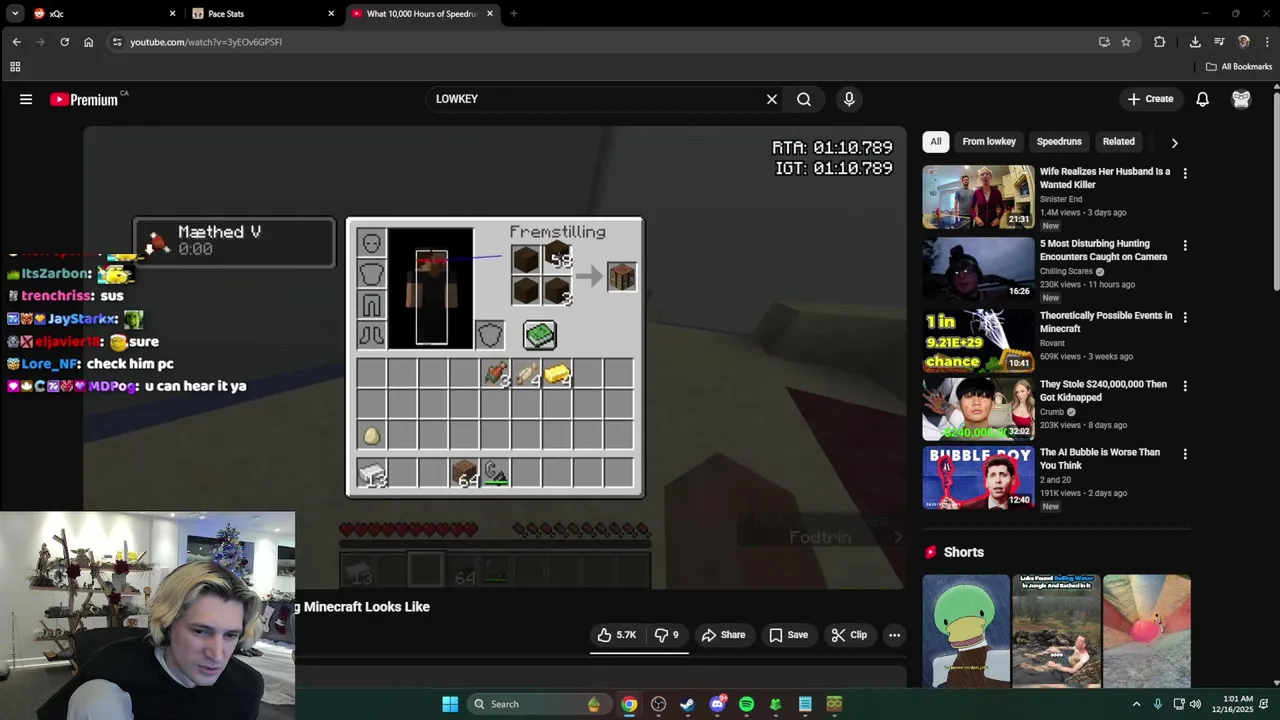Select the Speedruns chip
The height and width of the screenshot is (720, 1280).
pyautogui.click(x=1059, y=142)
